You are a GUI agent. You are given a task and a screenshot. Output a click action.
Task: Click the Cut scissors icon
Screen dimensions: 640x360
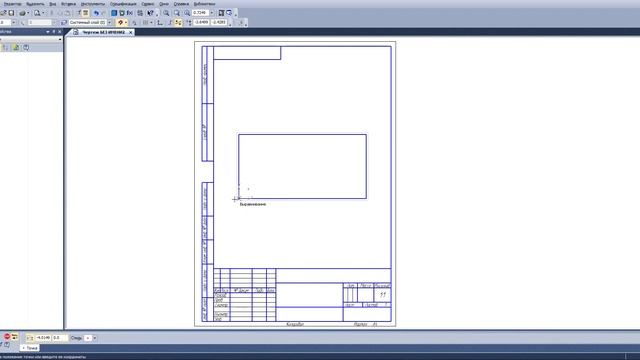pos(51,13)
